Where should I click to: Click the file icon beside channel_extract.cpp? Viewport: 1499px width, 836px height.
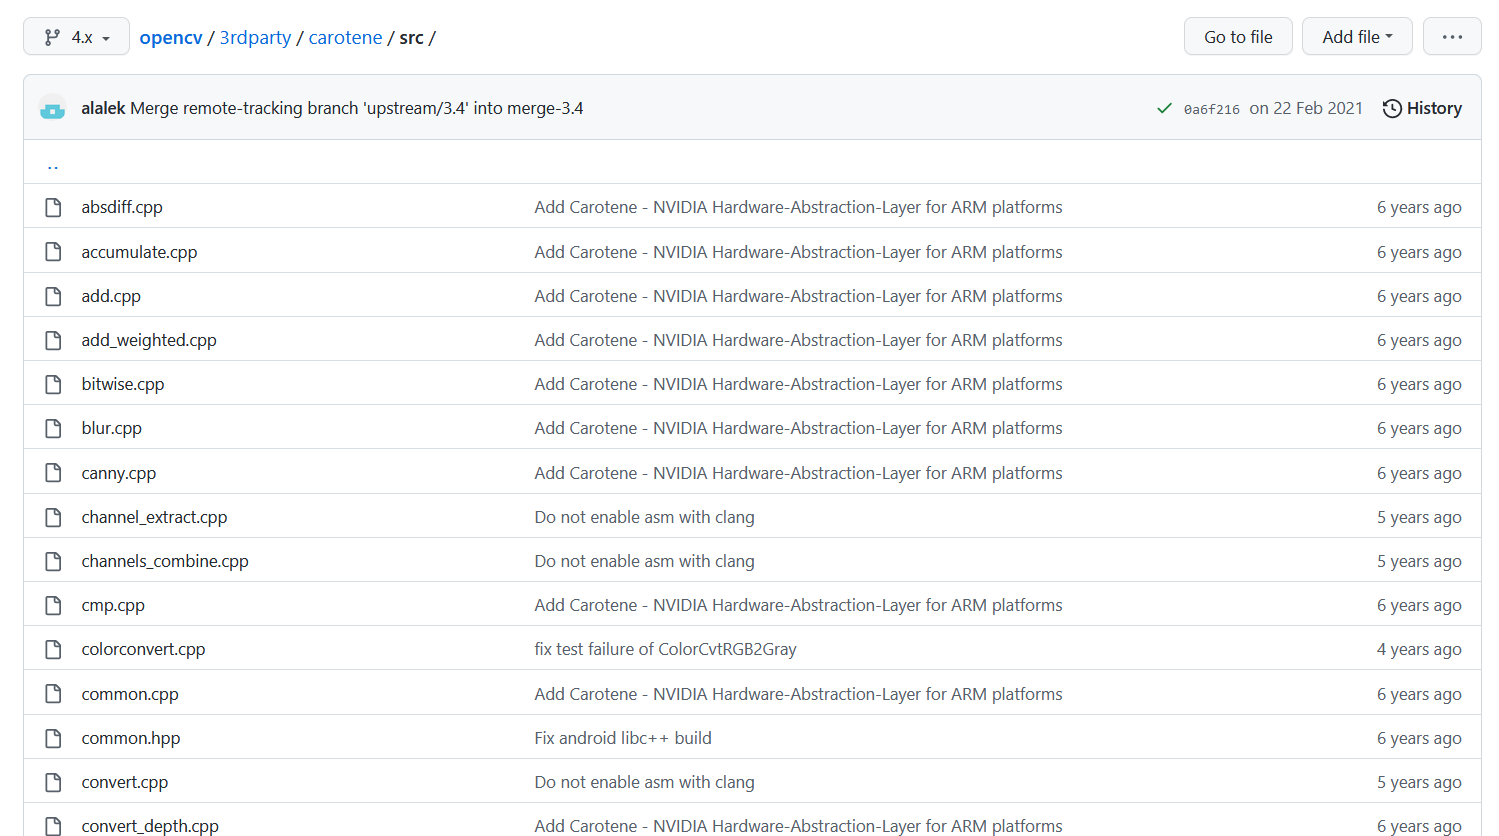(53, 517)
